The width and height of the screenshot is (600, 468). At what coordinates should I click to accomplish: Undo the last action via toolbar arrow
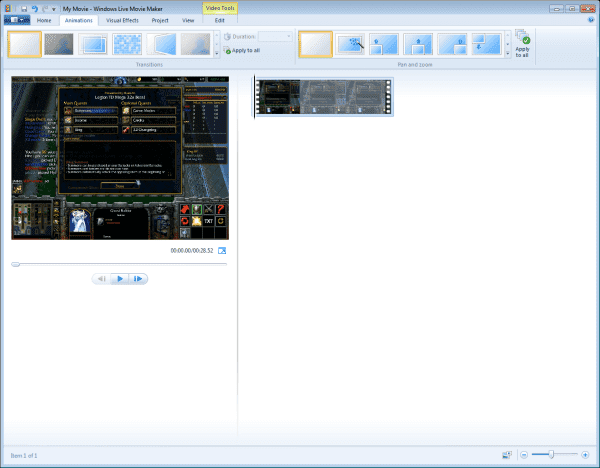[35, 9]
